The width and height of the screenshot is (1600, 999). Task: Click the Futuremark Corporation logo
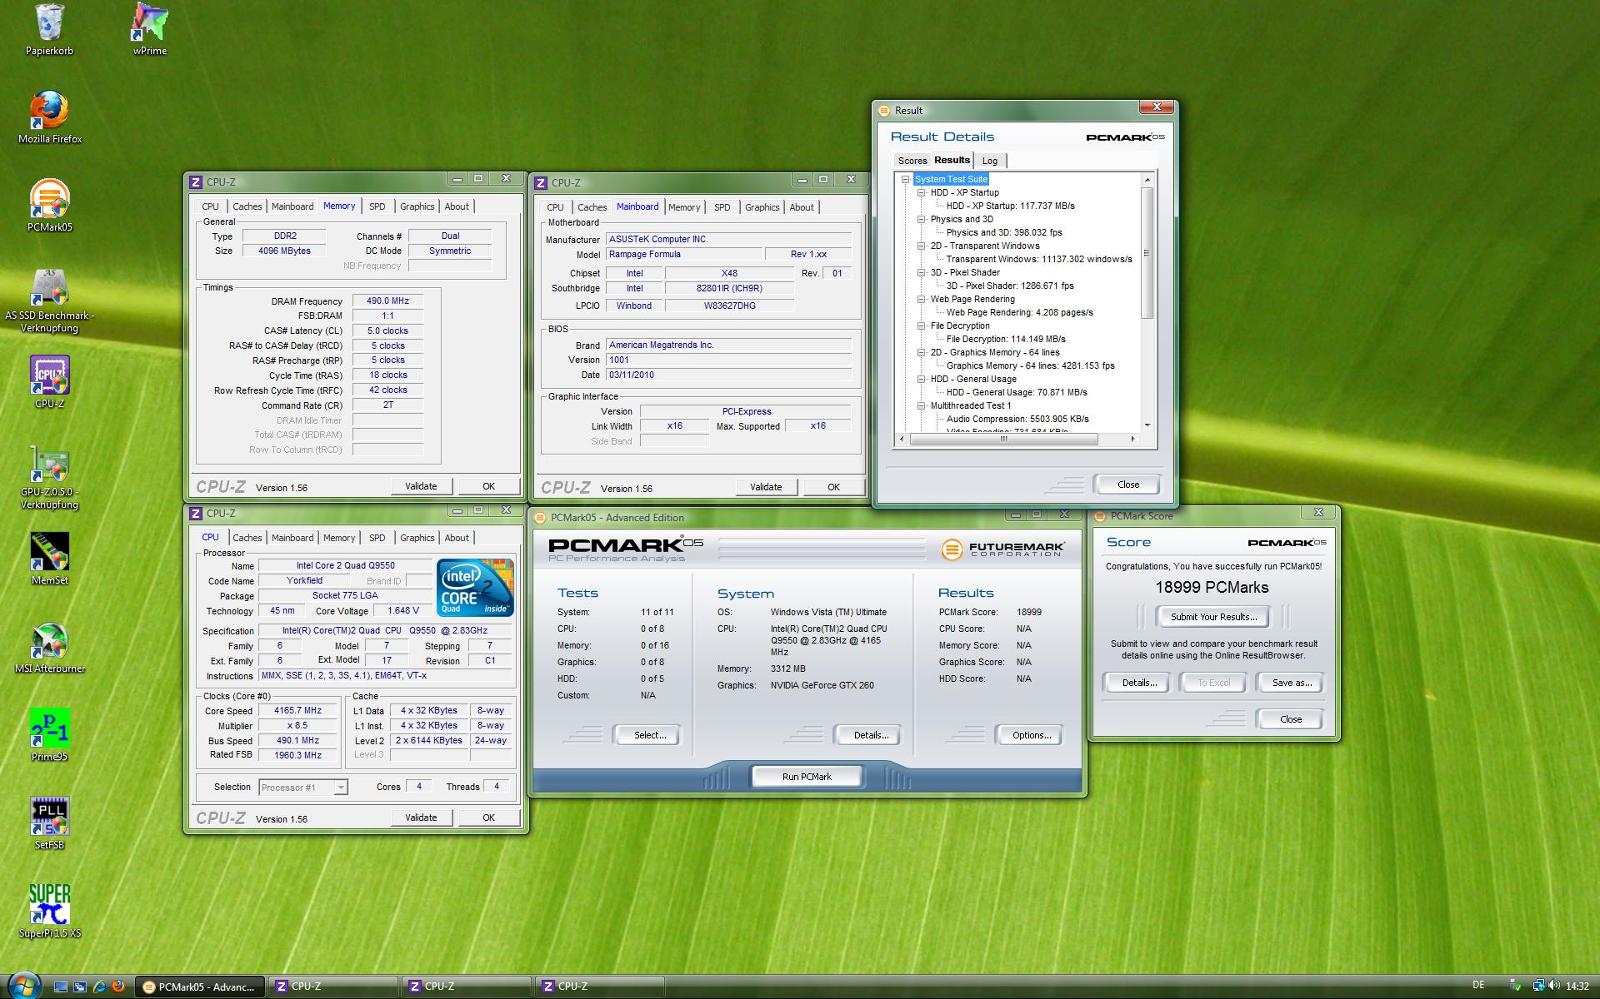(1003, 549)
